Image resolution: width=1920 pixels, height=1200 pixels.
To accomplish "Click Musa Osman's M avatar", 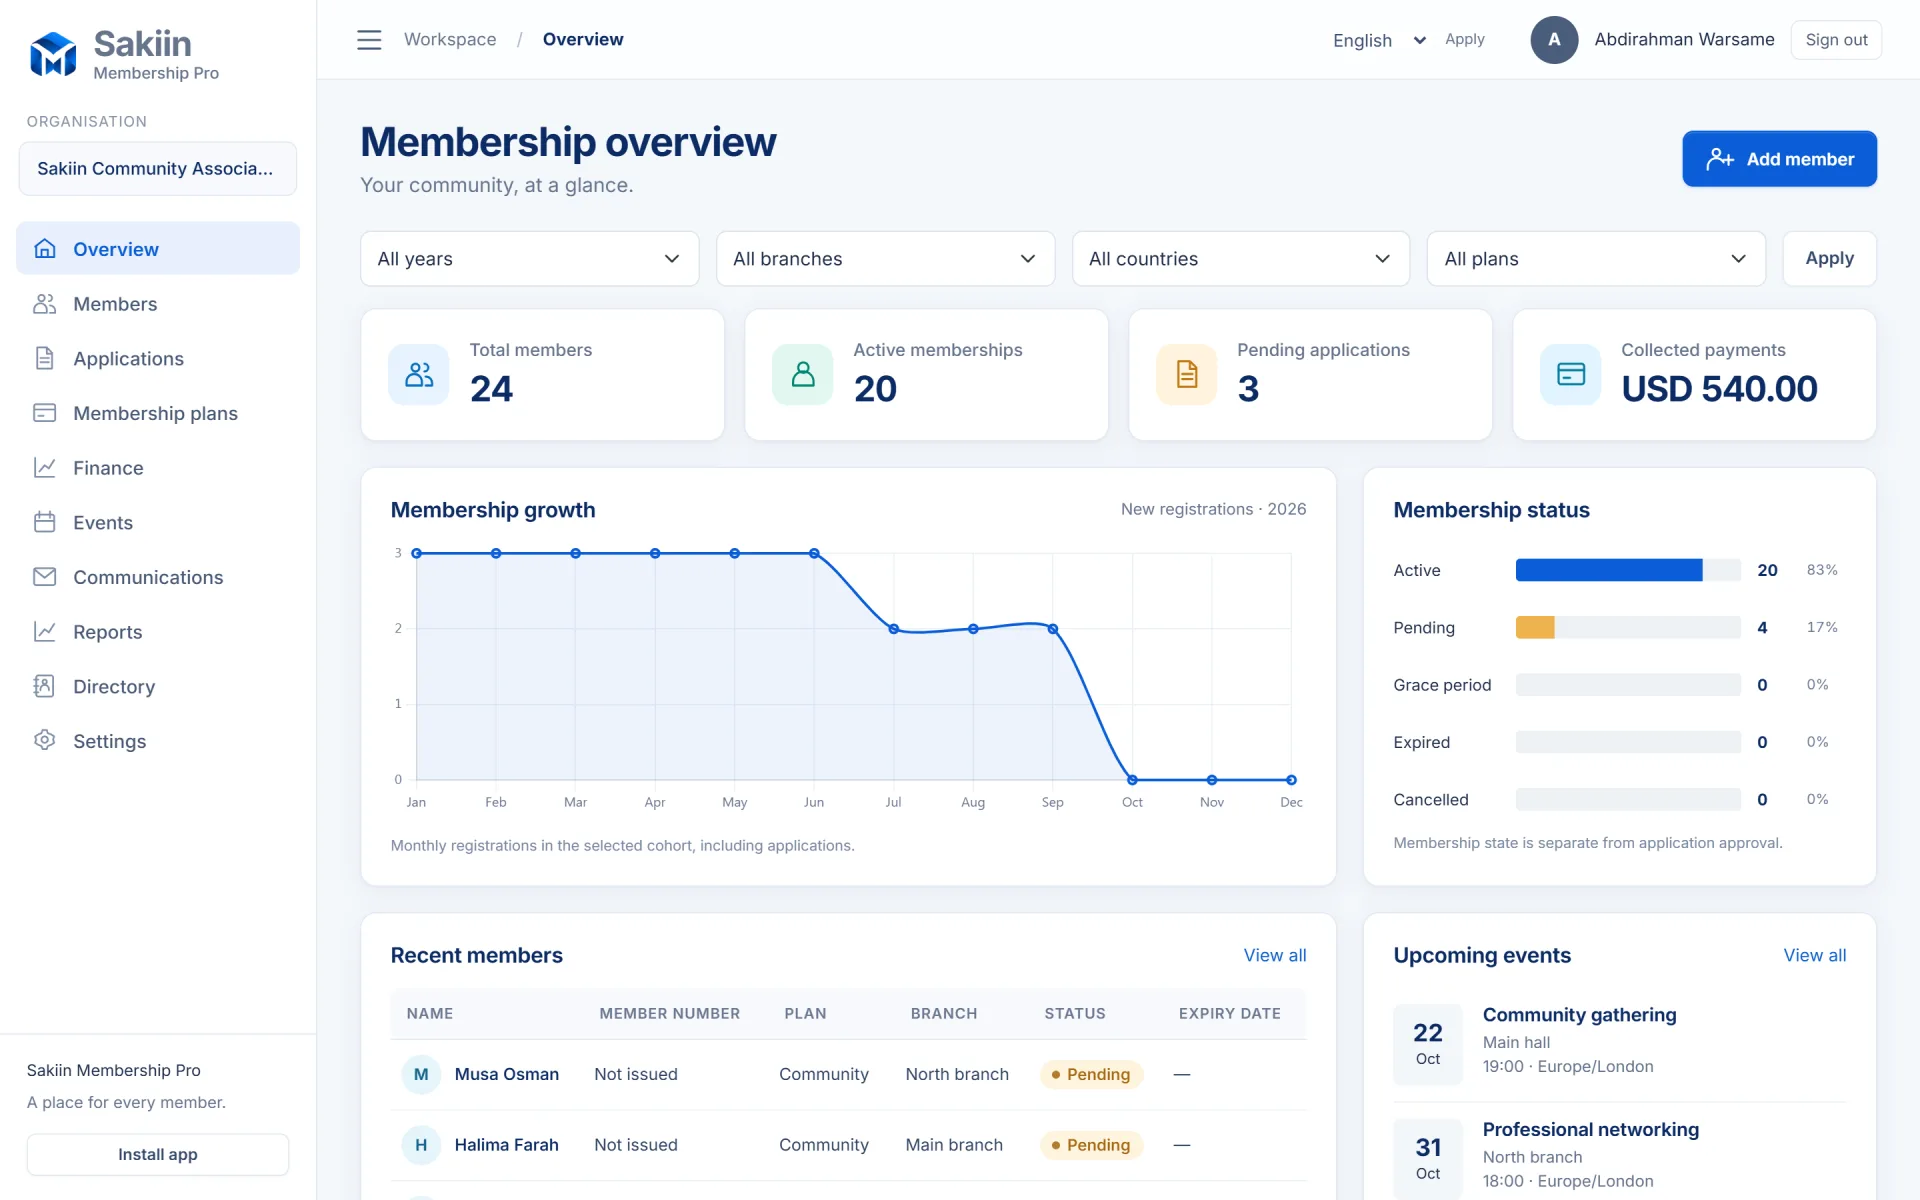I will [421, 1074].
